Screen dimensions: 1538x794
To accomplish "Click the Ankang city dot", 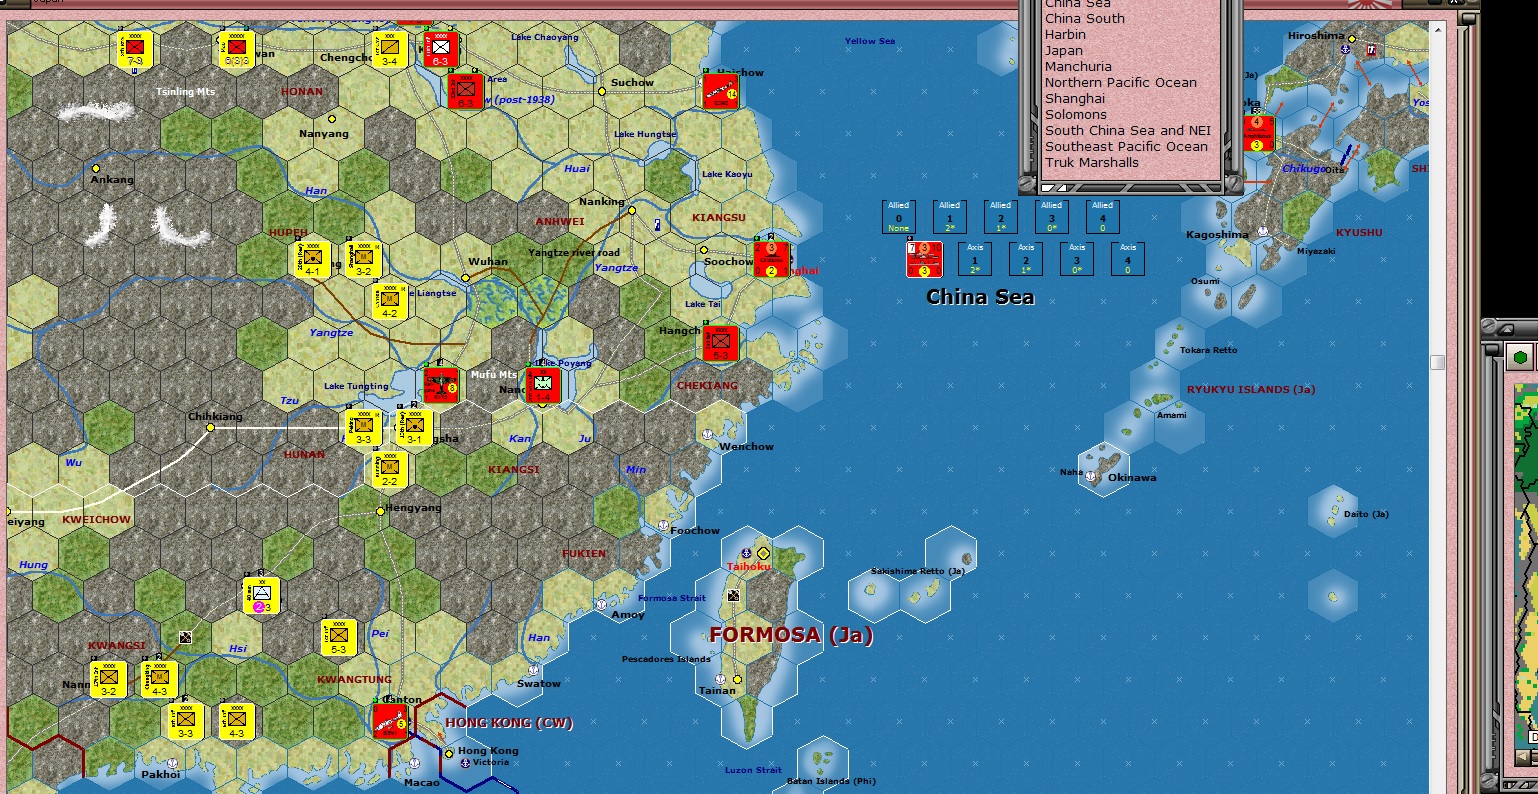I will pos(96,168).
